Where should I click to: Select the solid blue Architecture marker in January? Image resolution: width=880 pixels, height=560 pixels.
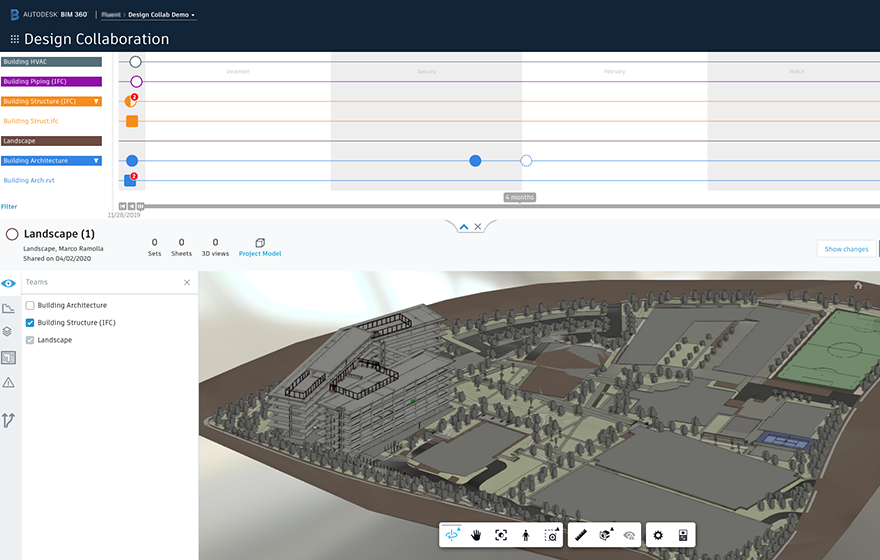[475, 161]
